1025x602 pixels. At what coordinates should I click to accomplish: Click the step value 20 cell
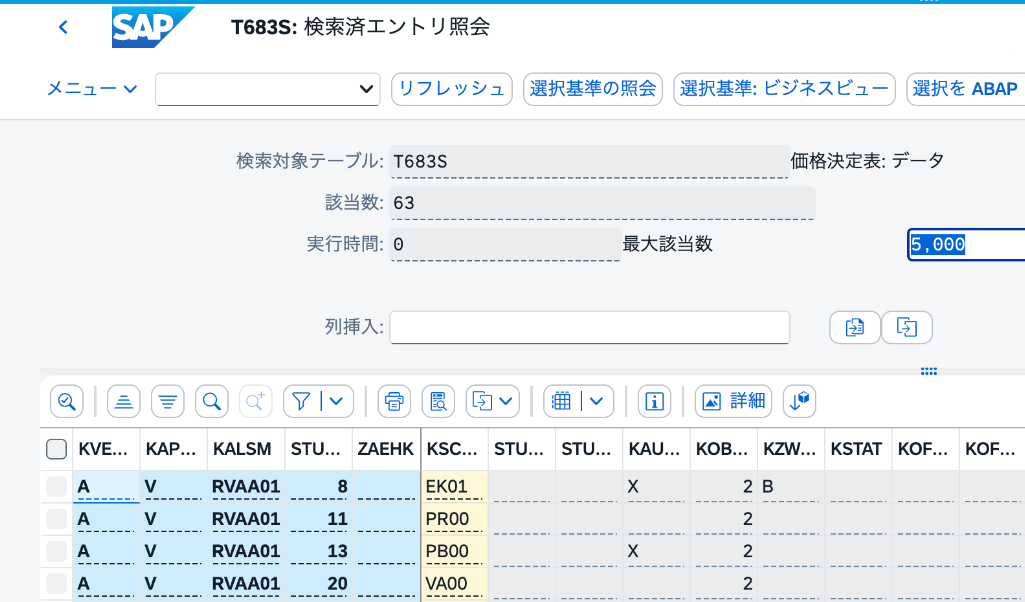[x=318, y=583]
